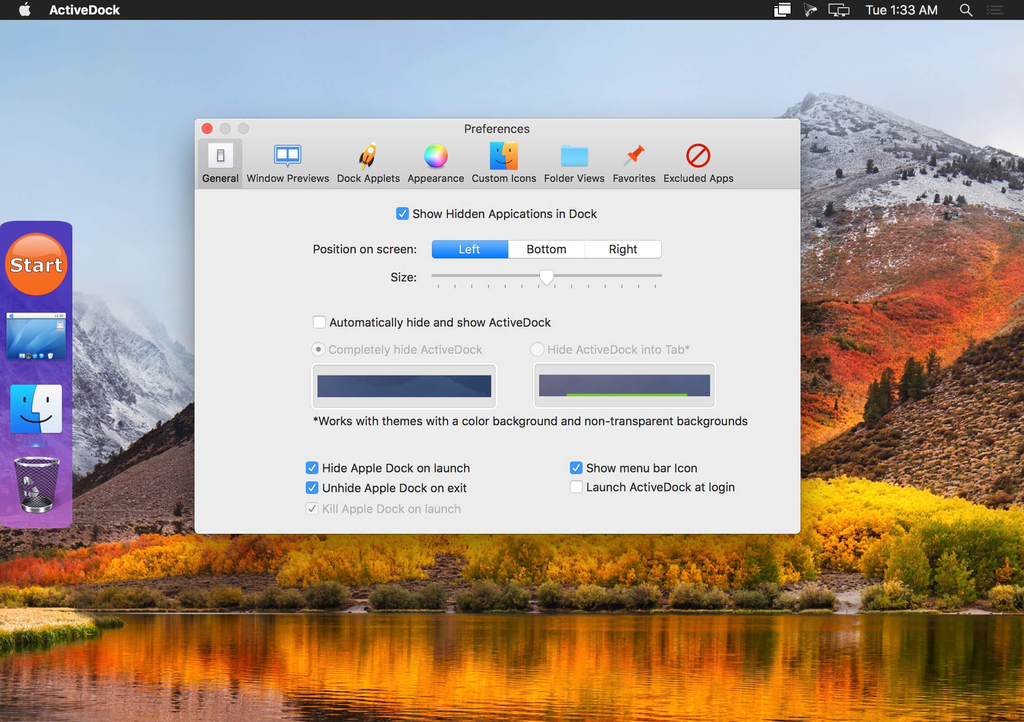This screenshot has width=1024, height=722.
Task: Open the Appearance color wheel pane
Action: pos(435,163)
